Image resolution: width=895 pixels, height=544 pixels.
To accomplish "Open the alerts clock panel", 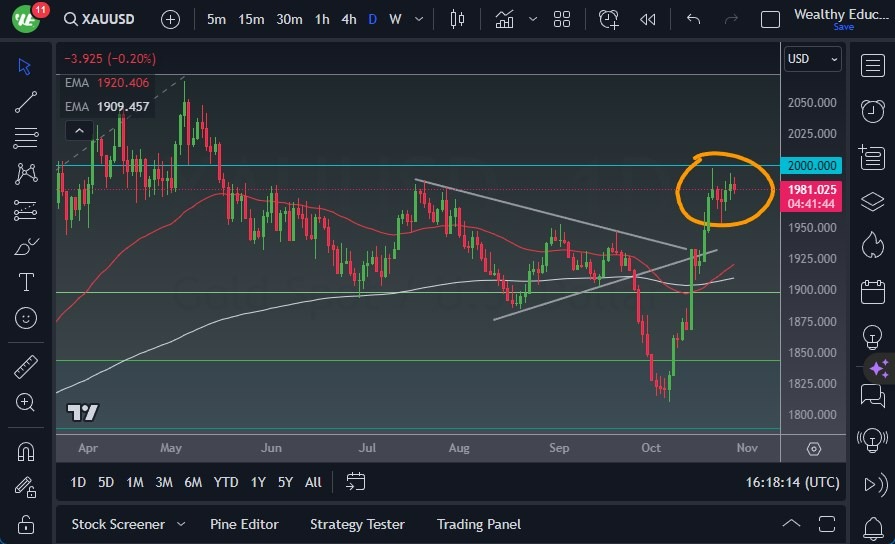I will pos(872,111).
